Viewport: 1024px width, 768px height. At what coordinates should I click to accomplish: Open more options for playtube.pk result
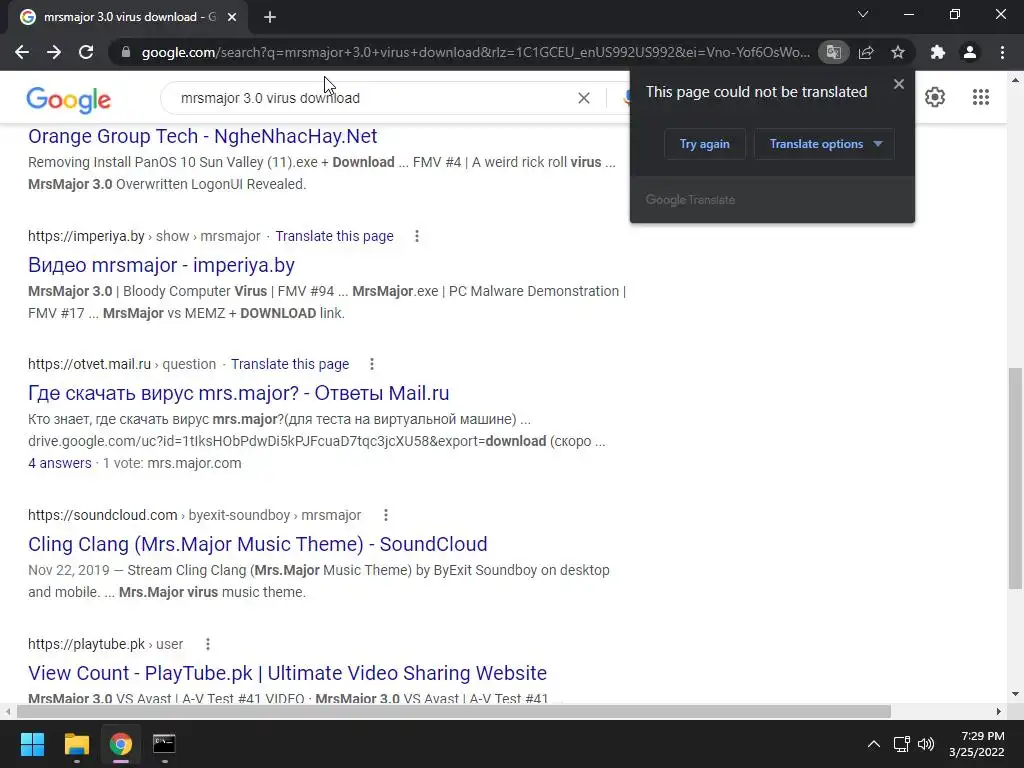[208, 644]
